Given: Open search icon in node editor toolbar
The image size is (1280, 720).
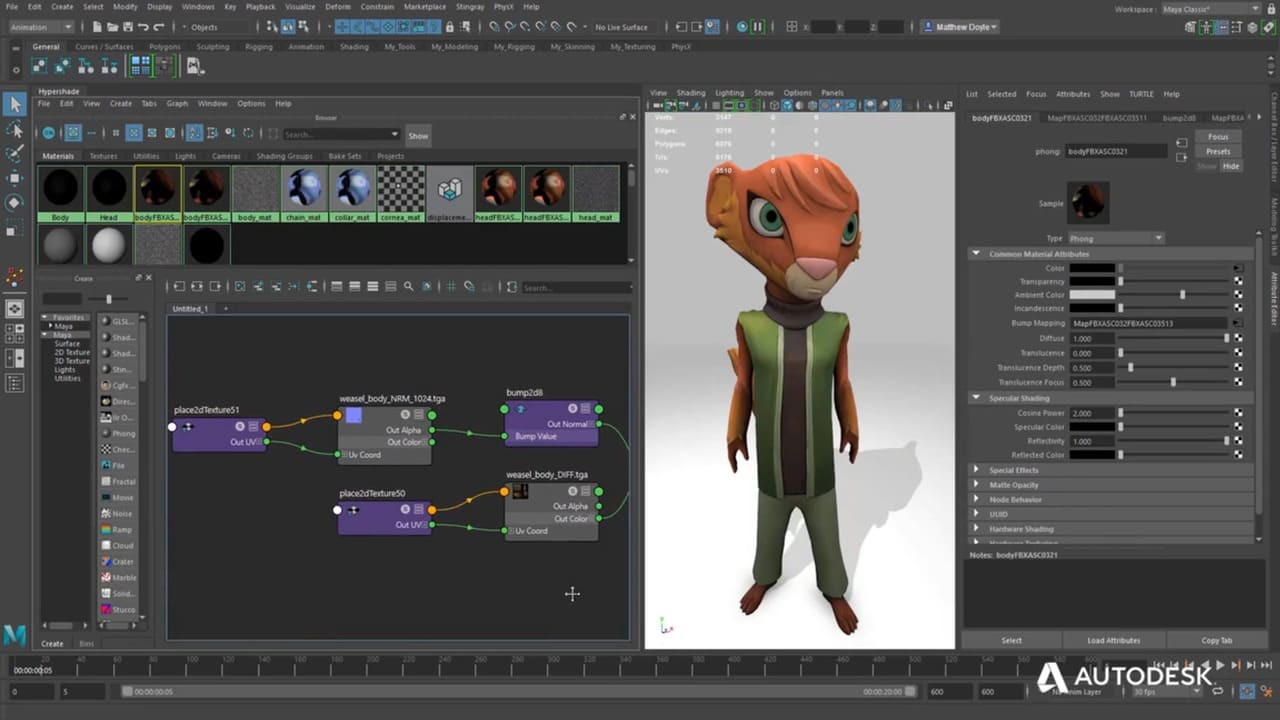Looking at the screenshot, I should coord(410,287).
